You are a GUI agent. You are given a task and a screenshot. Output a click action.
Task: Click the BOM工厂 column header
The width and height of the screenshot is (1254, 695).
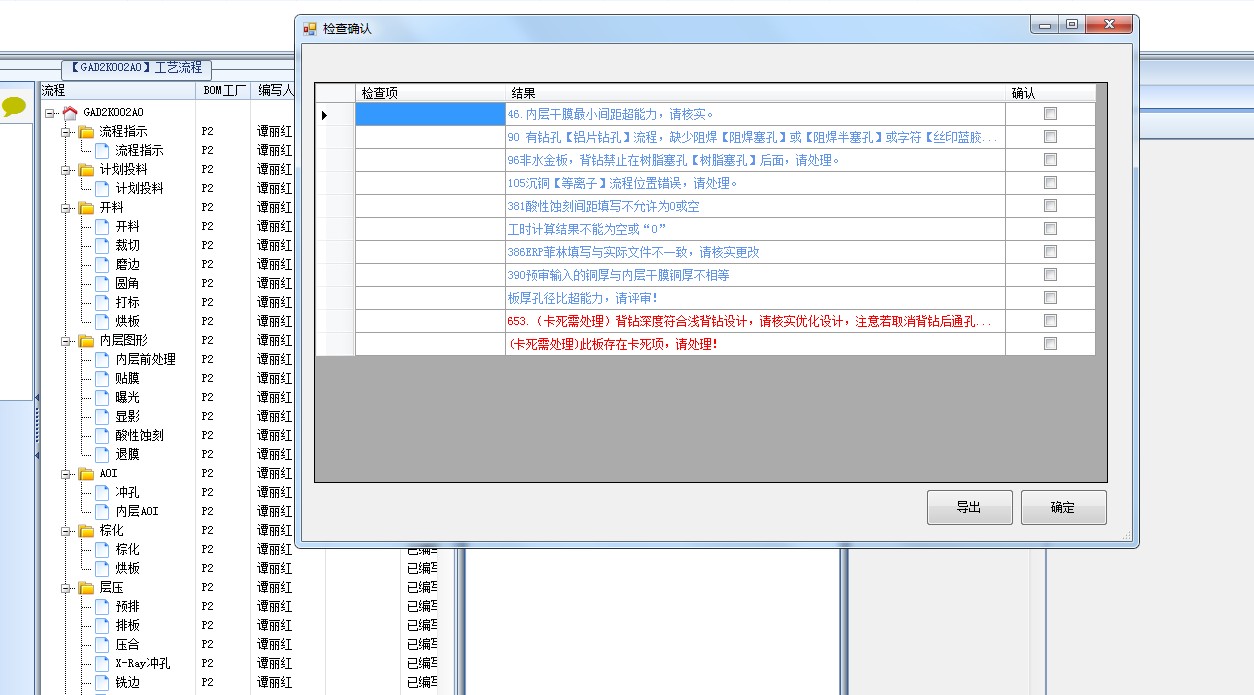[224, 91]
